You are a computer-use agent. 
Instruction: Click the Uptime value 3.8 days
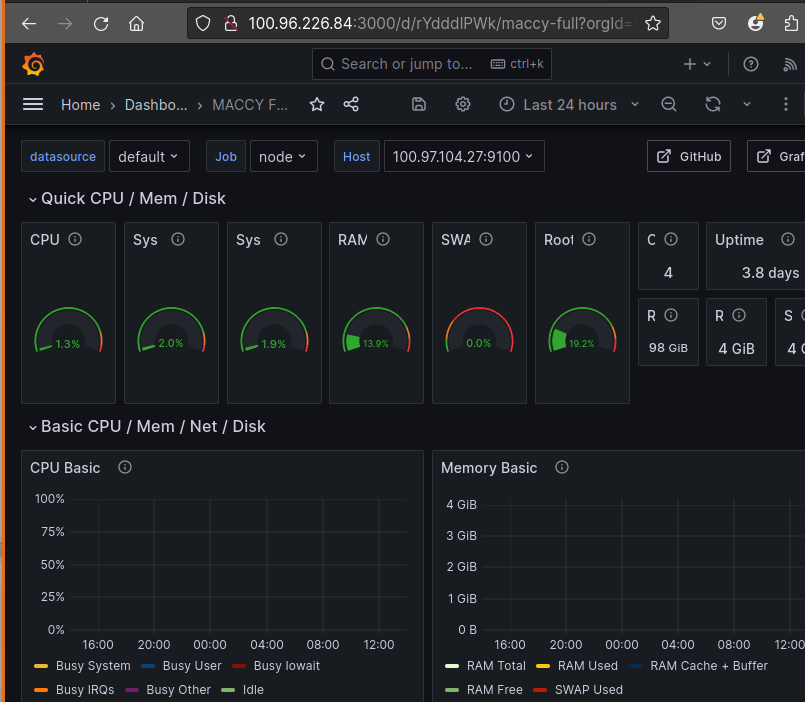coord(770,273)
